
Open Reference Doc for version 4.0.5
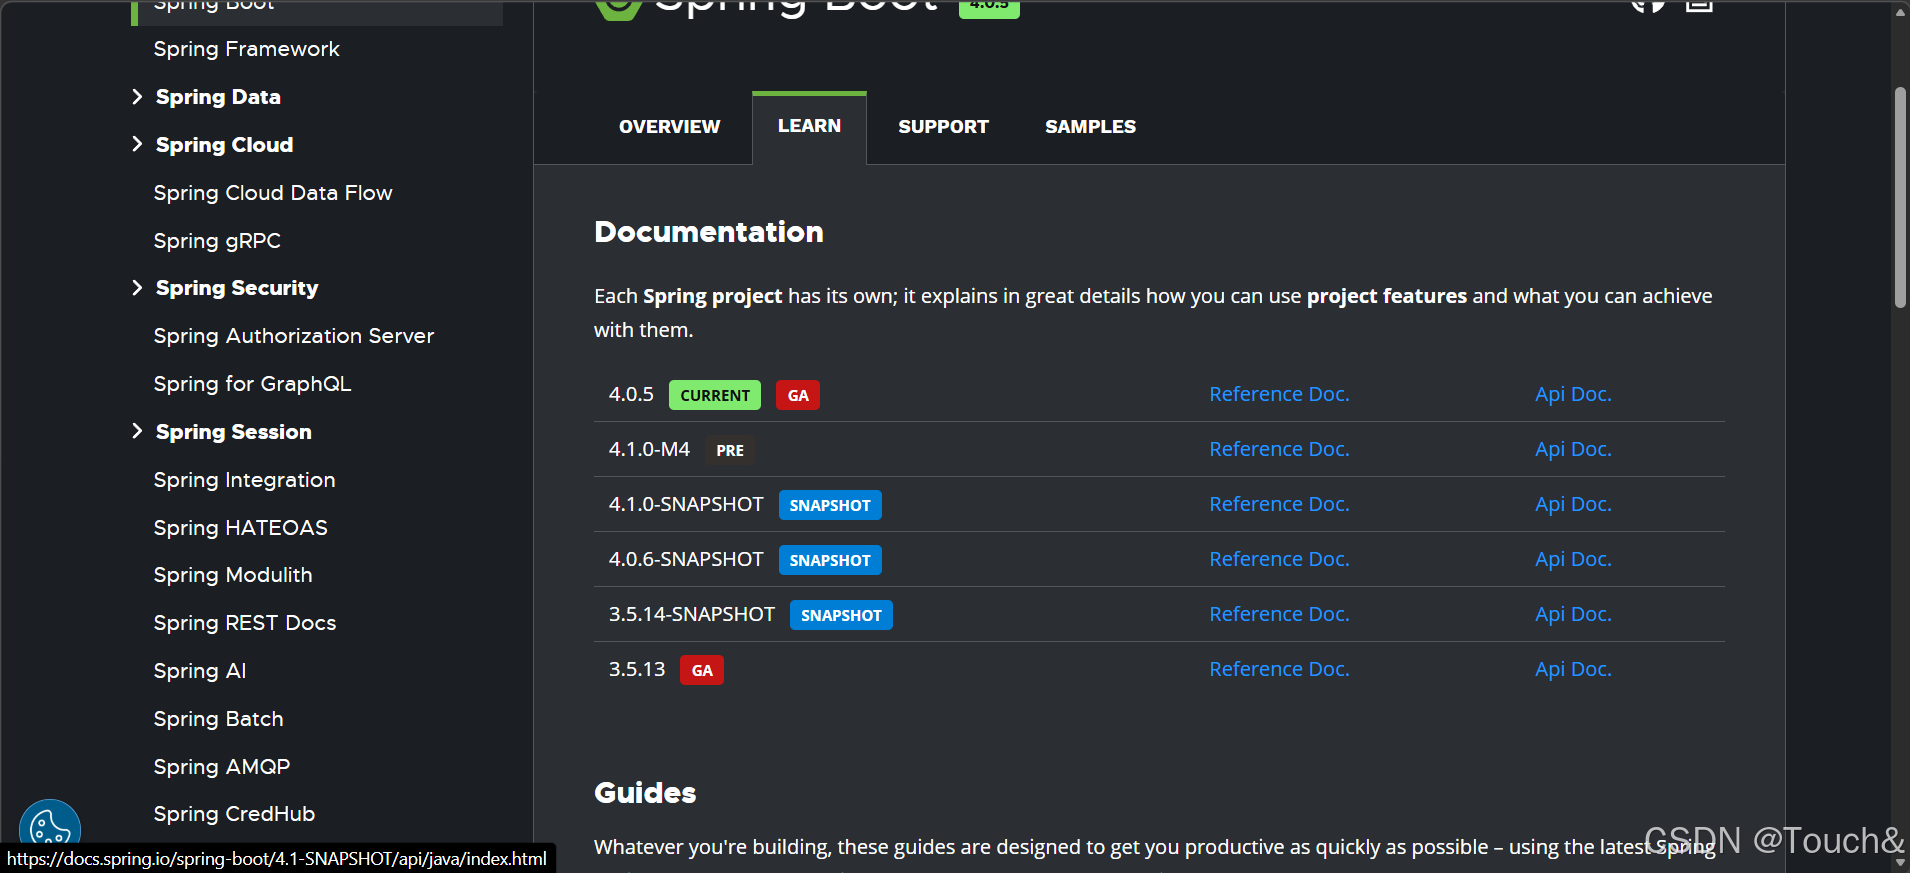click(1279, 394)
